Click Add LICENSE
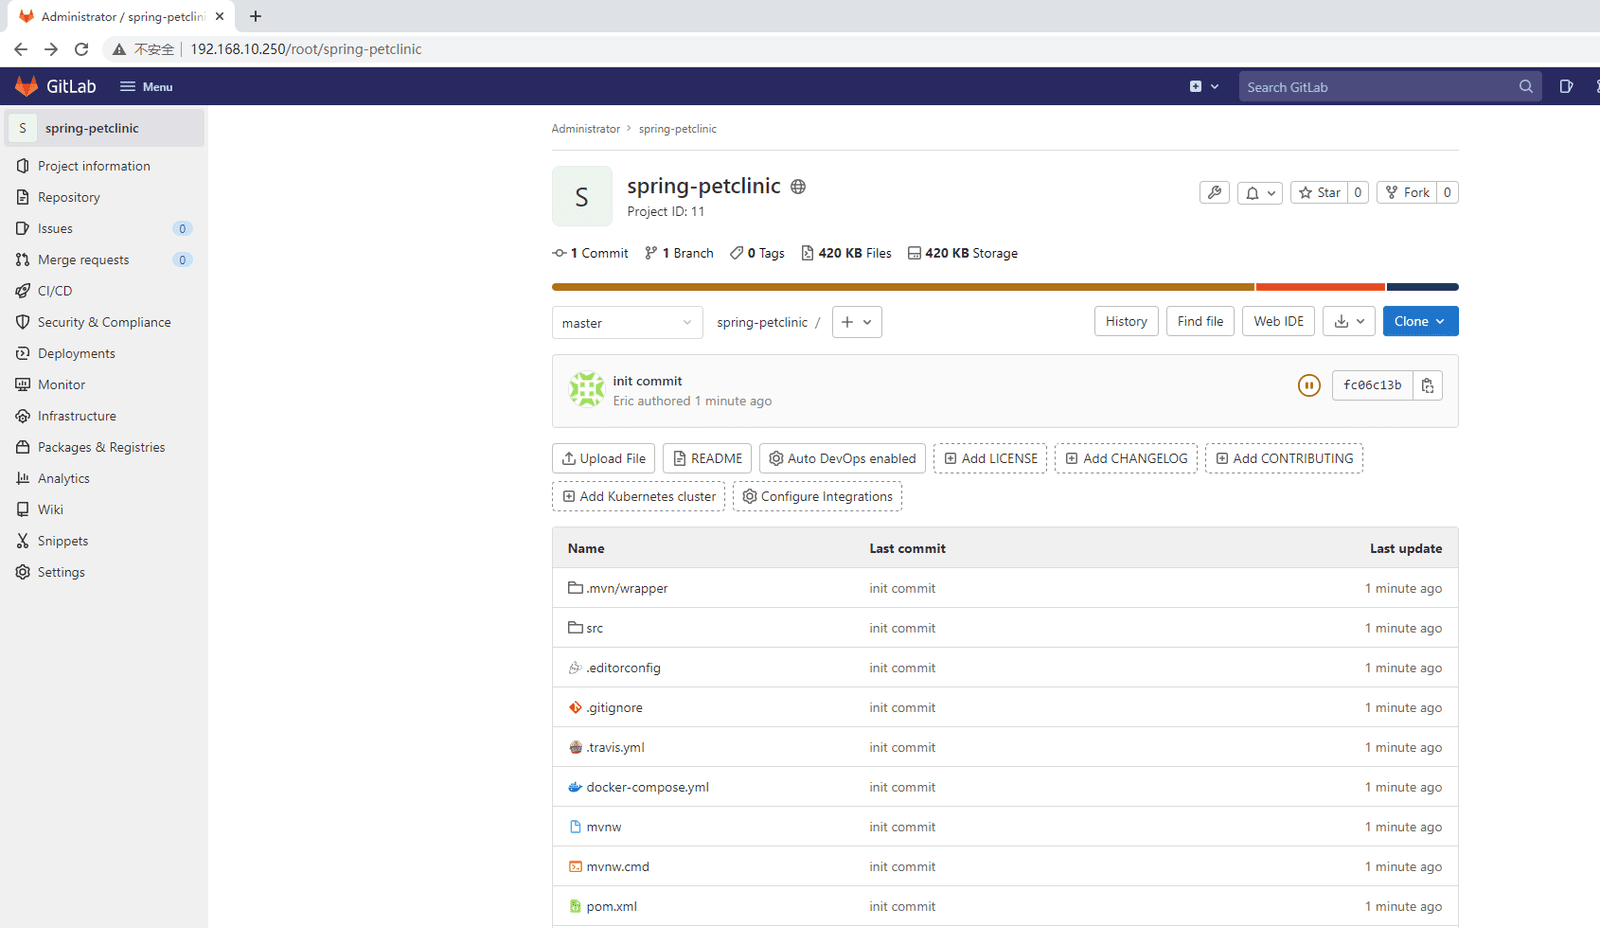1600x928 pixels. tap(990, 458)
